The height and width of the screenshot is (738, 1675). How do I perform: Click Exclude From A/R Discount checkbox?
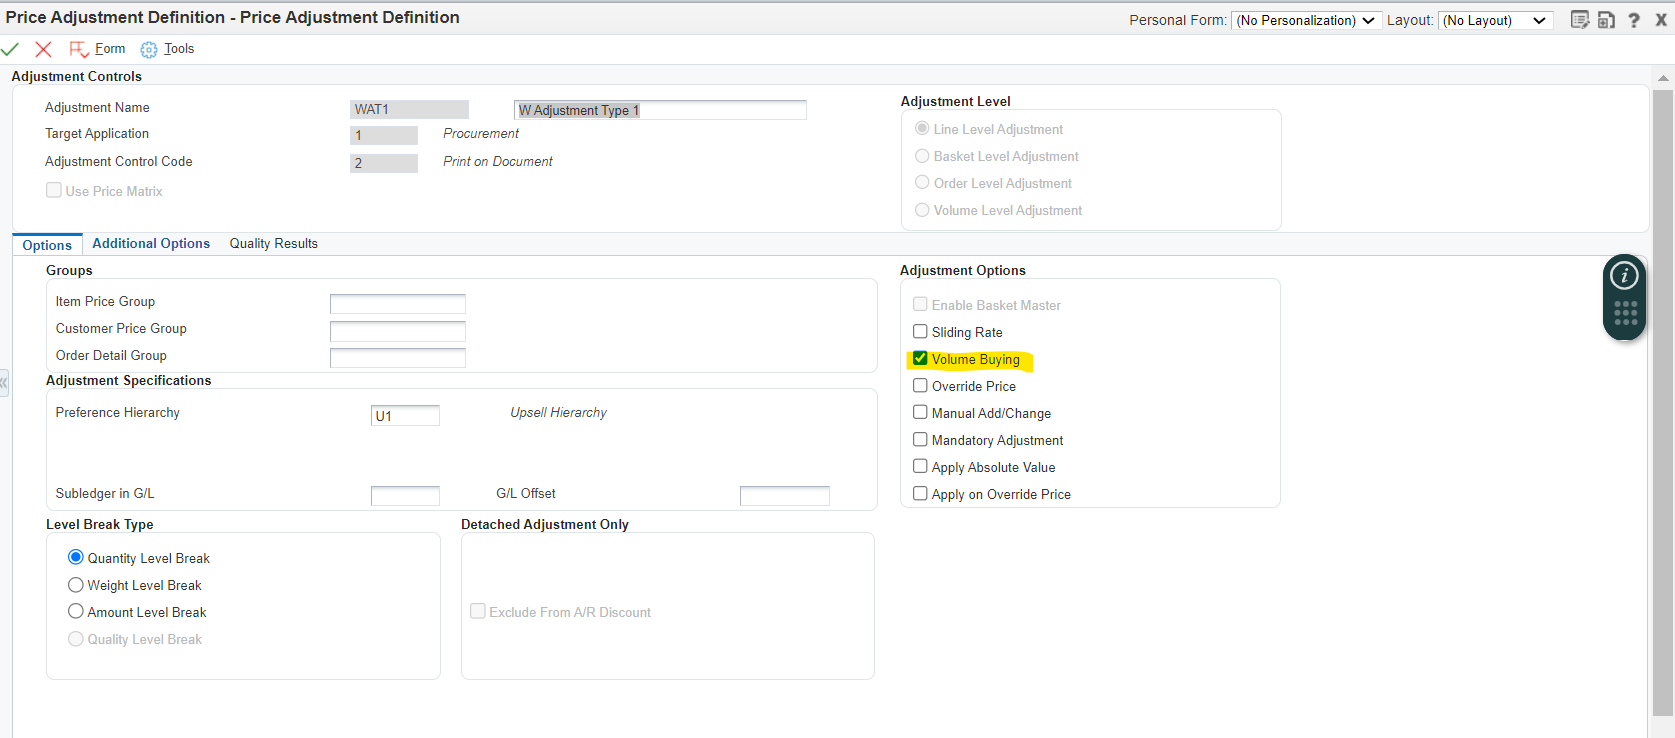(x=478, y=611)
